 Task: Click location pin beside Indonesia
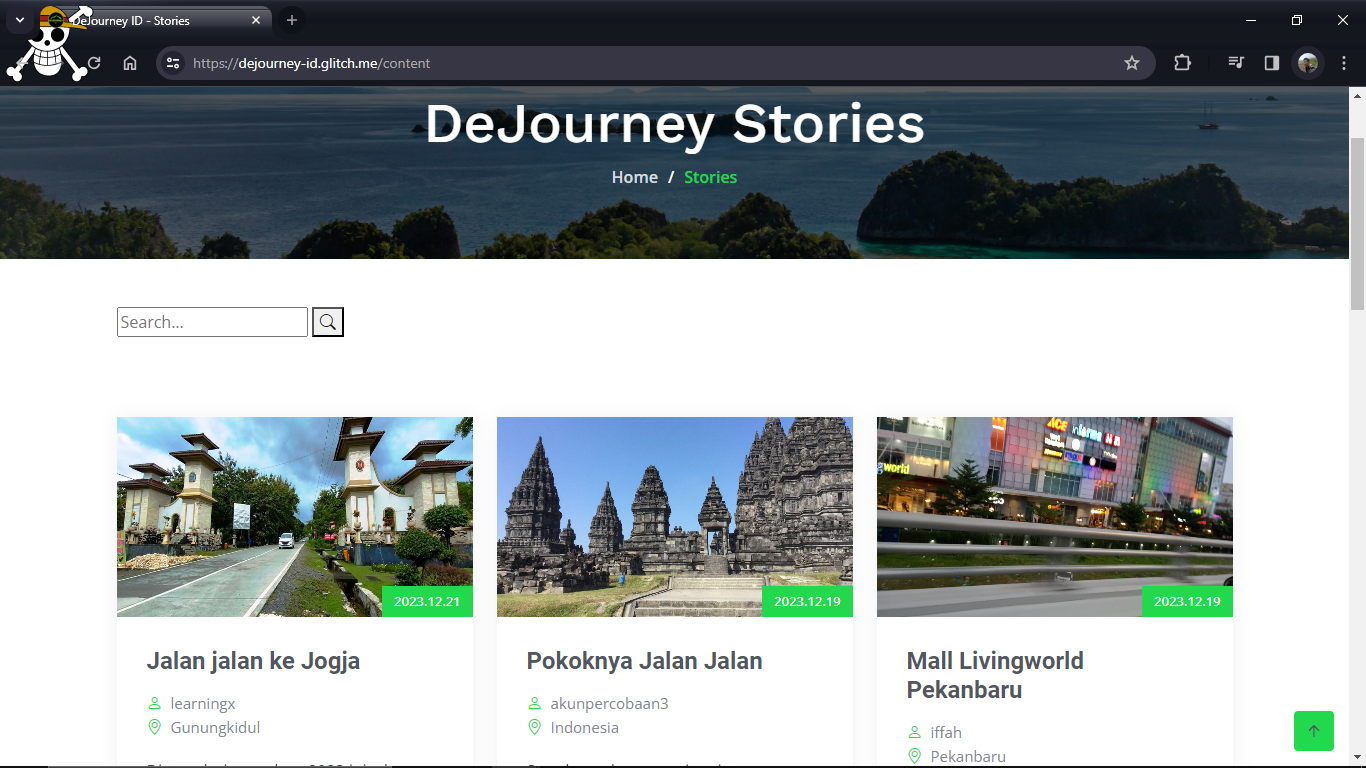point(535,727)
